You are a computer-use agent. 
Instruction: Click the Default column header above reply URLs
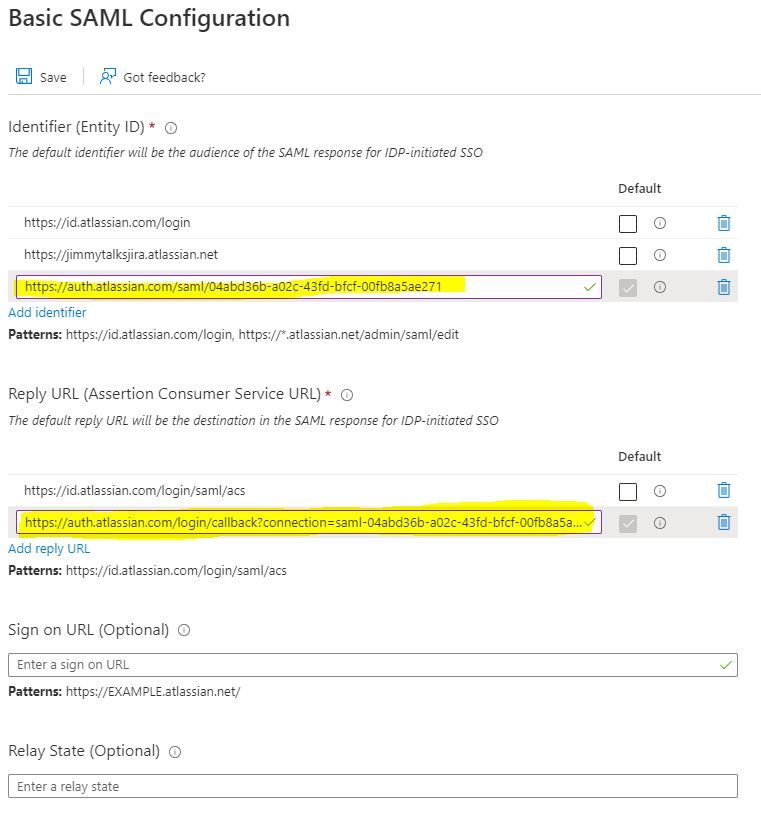click(639, 456)
